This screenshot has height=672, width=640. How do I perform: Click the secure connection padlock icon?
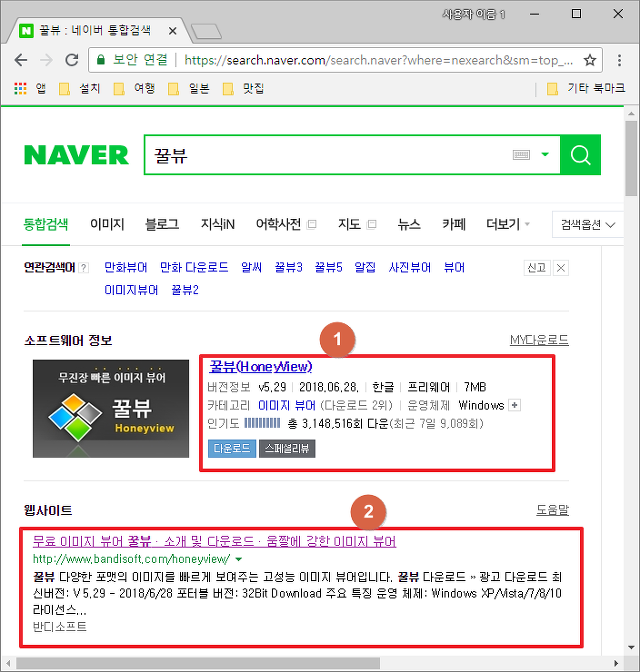point(101,60)
